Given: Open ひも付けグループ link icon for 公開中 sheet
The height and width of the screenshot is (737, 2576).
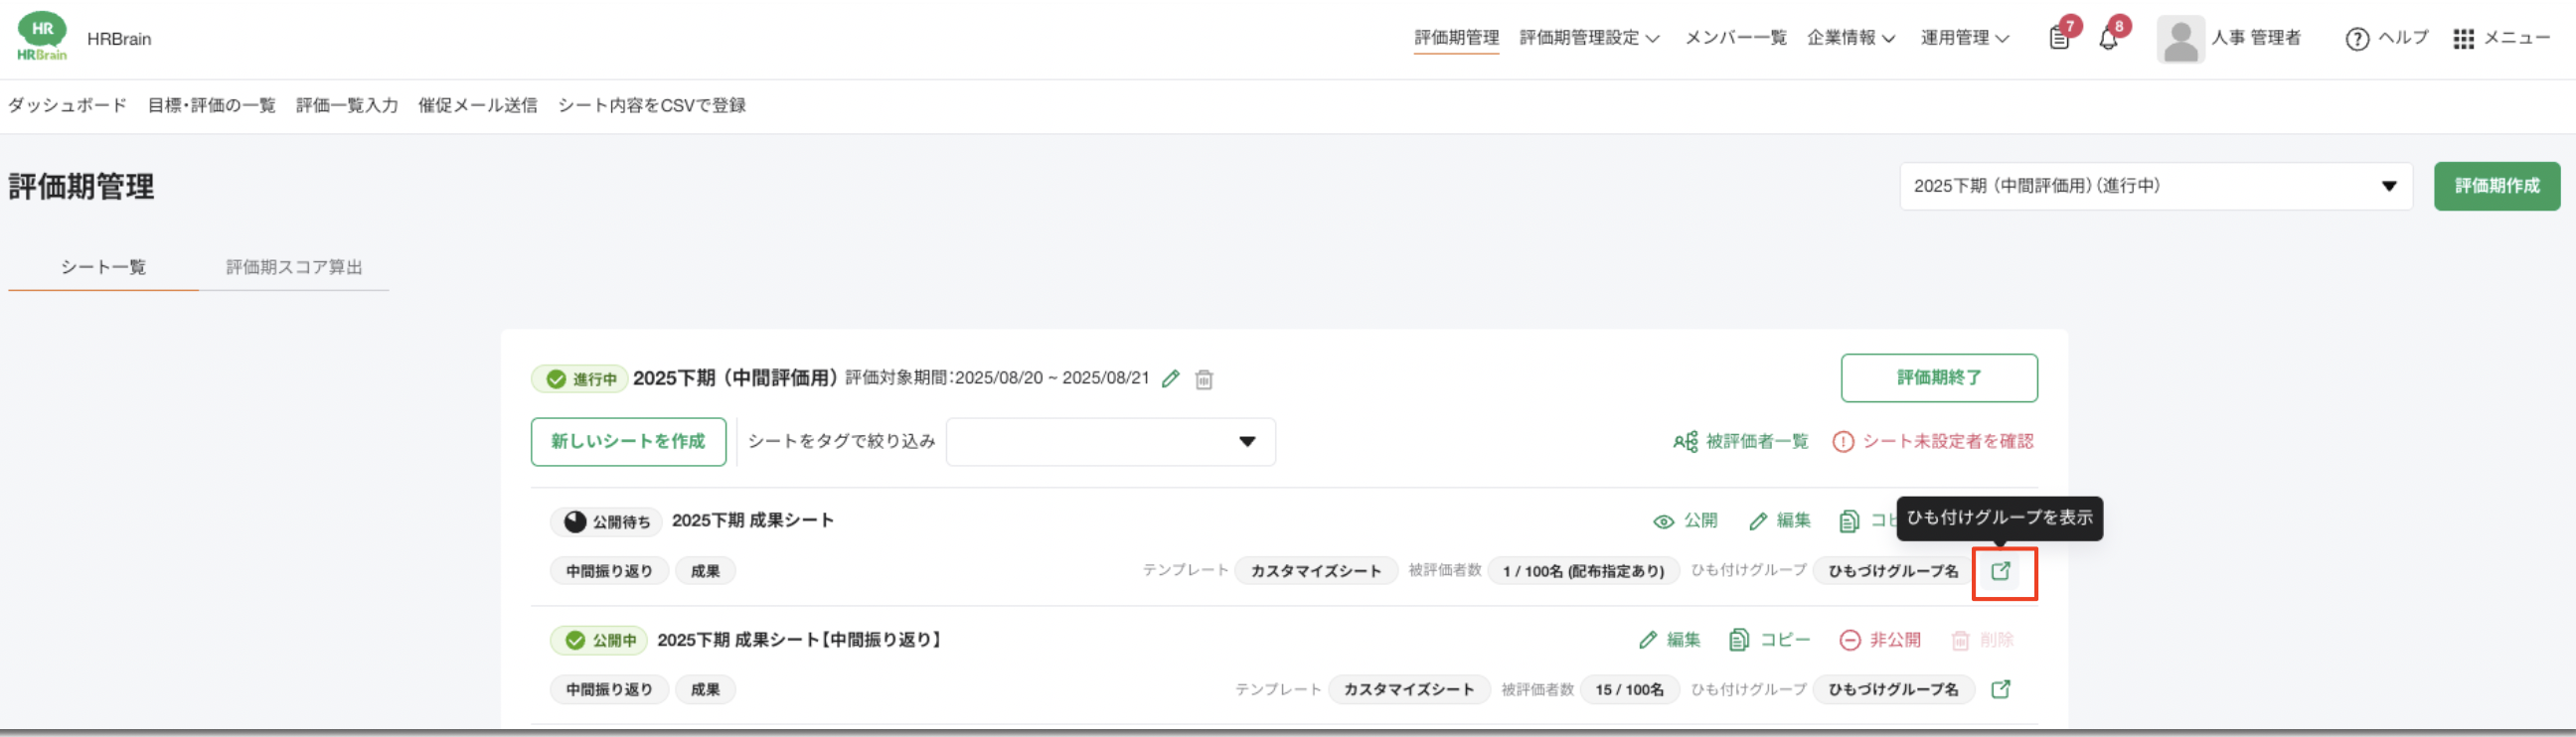Looking at the screenshot, I should point(2000,689).
